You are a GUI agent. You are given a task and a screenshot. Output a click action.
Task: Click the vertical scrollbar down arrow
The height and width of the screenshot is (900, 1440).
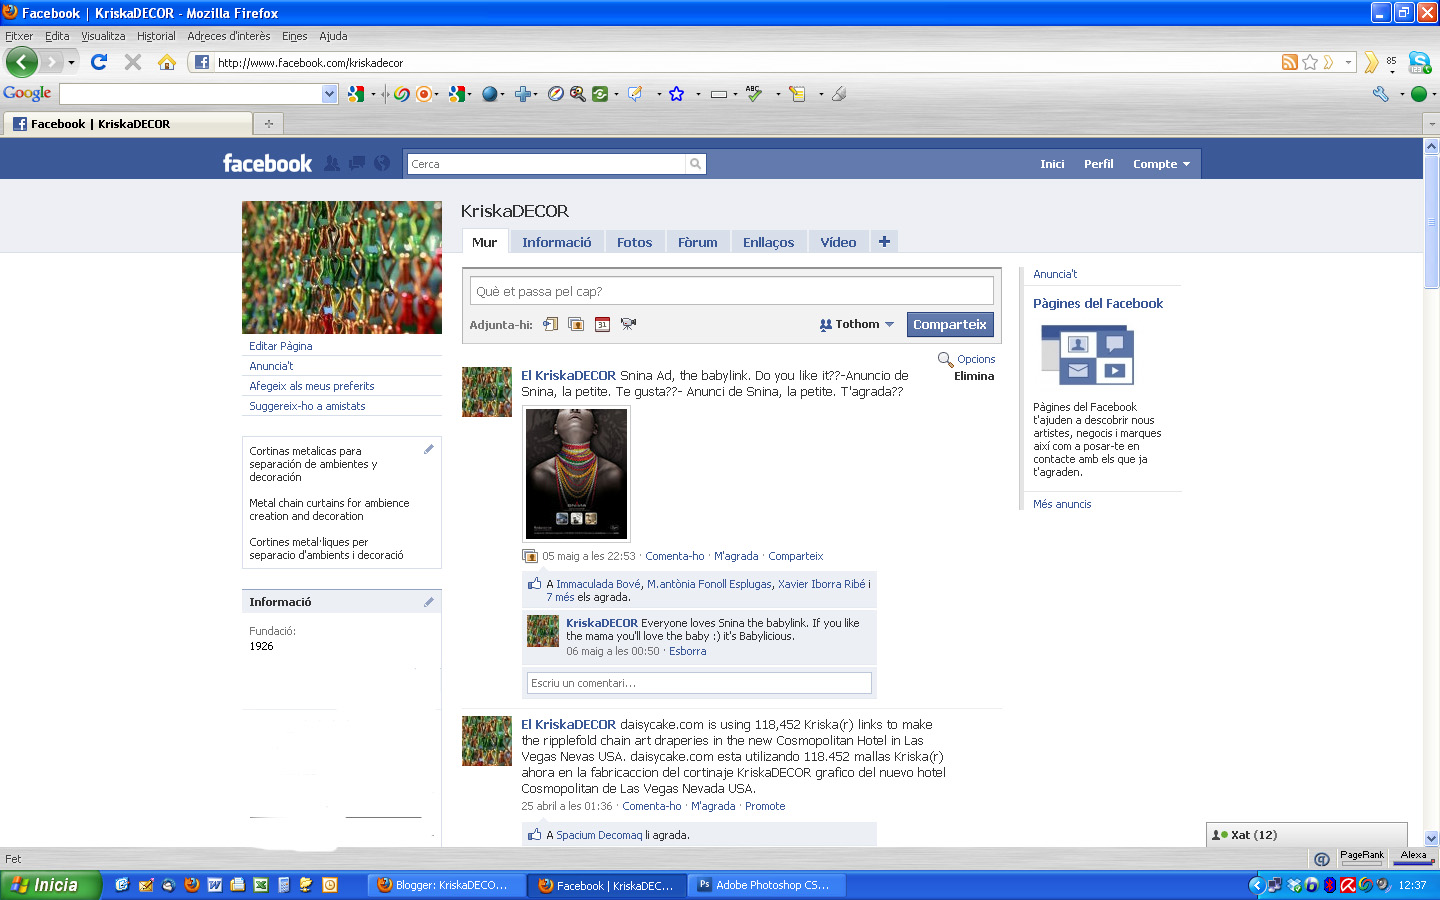pyautogui.click(x=1431, y=839)
